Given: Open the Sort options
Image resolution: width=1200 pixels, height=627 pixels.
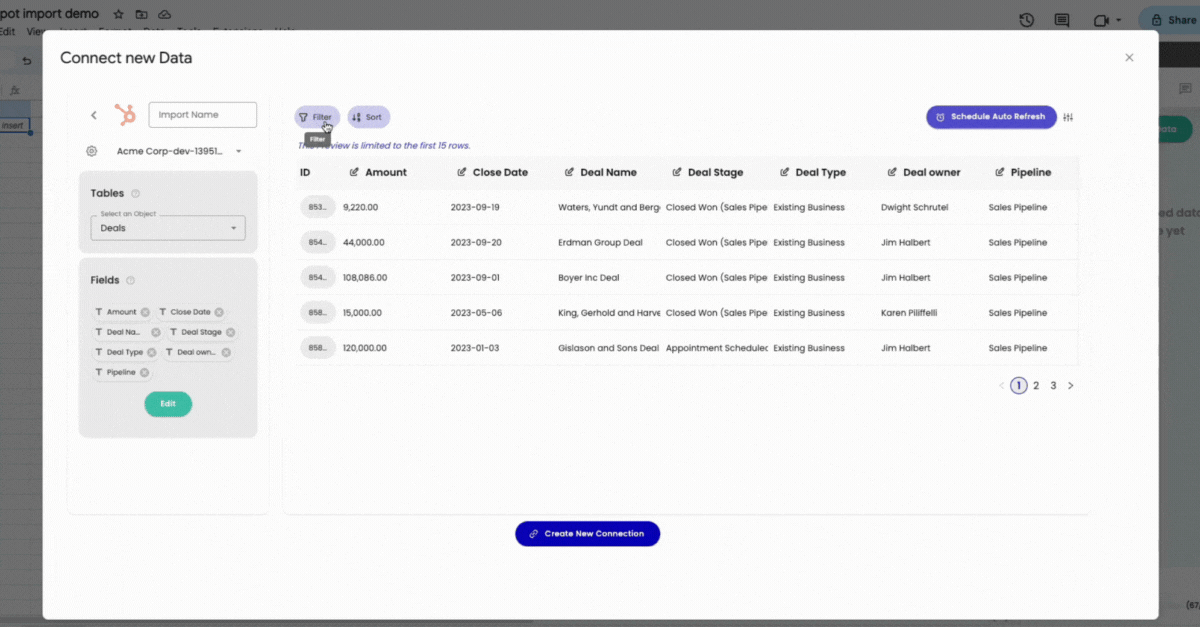Looking at the screenshot, I should 368,117.
